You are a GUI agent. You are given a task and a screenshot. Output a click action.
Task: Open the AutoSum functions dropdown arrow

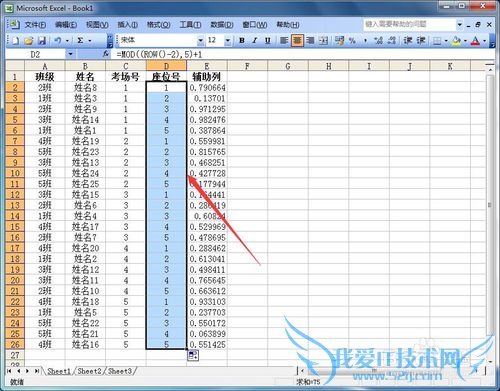(90, 41)
